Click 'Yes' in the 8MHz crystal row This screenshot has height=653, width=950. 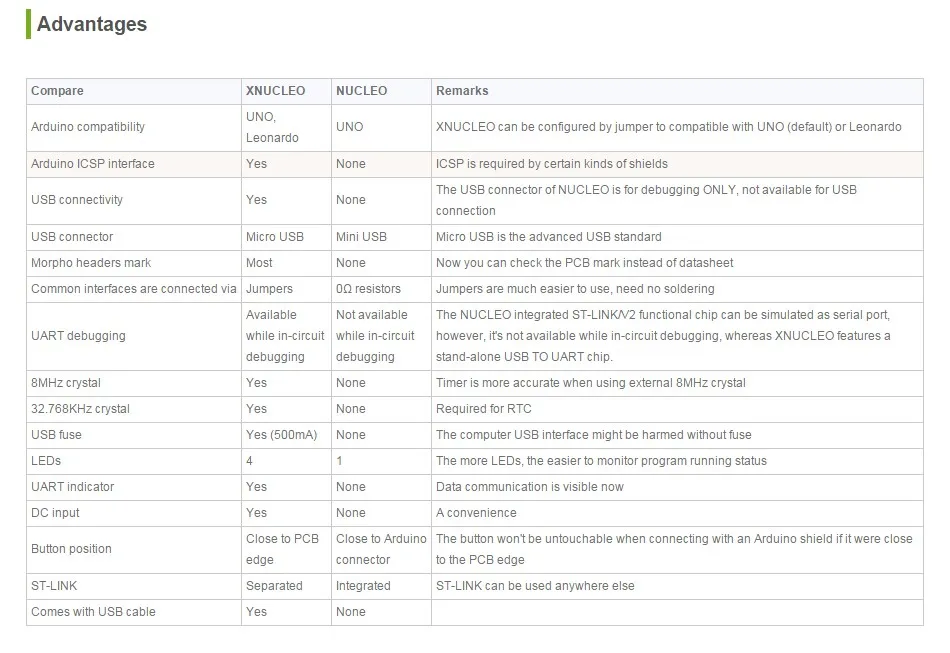[256, 383]
